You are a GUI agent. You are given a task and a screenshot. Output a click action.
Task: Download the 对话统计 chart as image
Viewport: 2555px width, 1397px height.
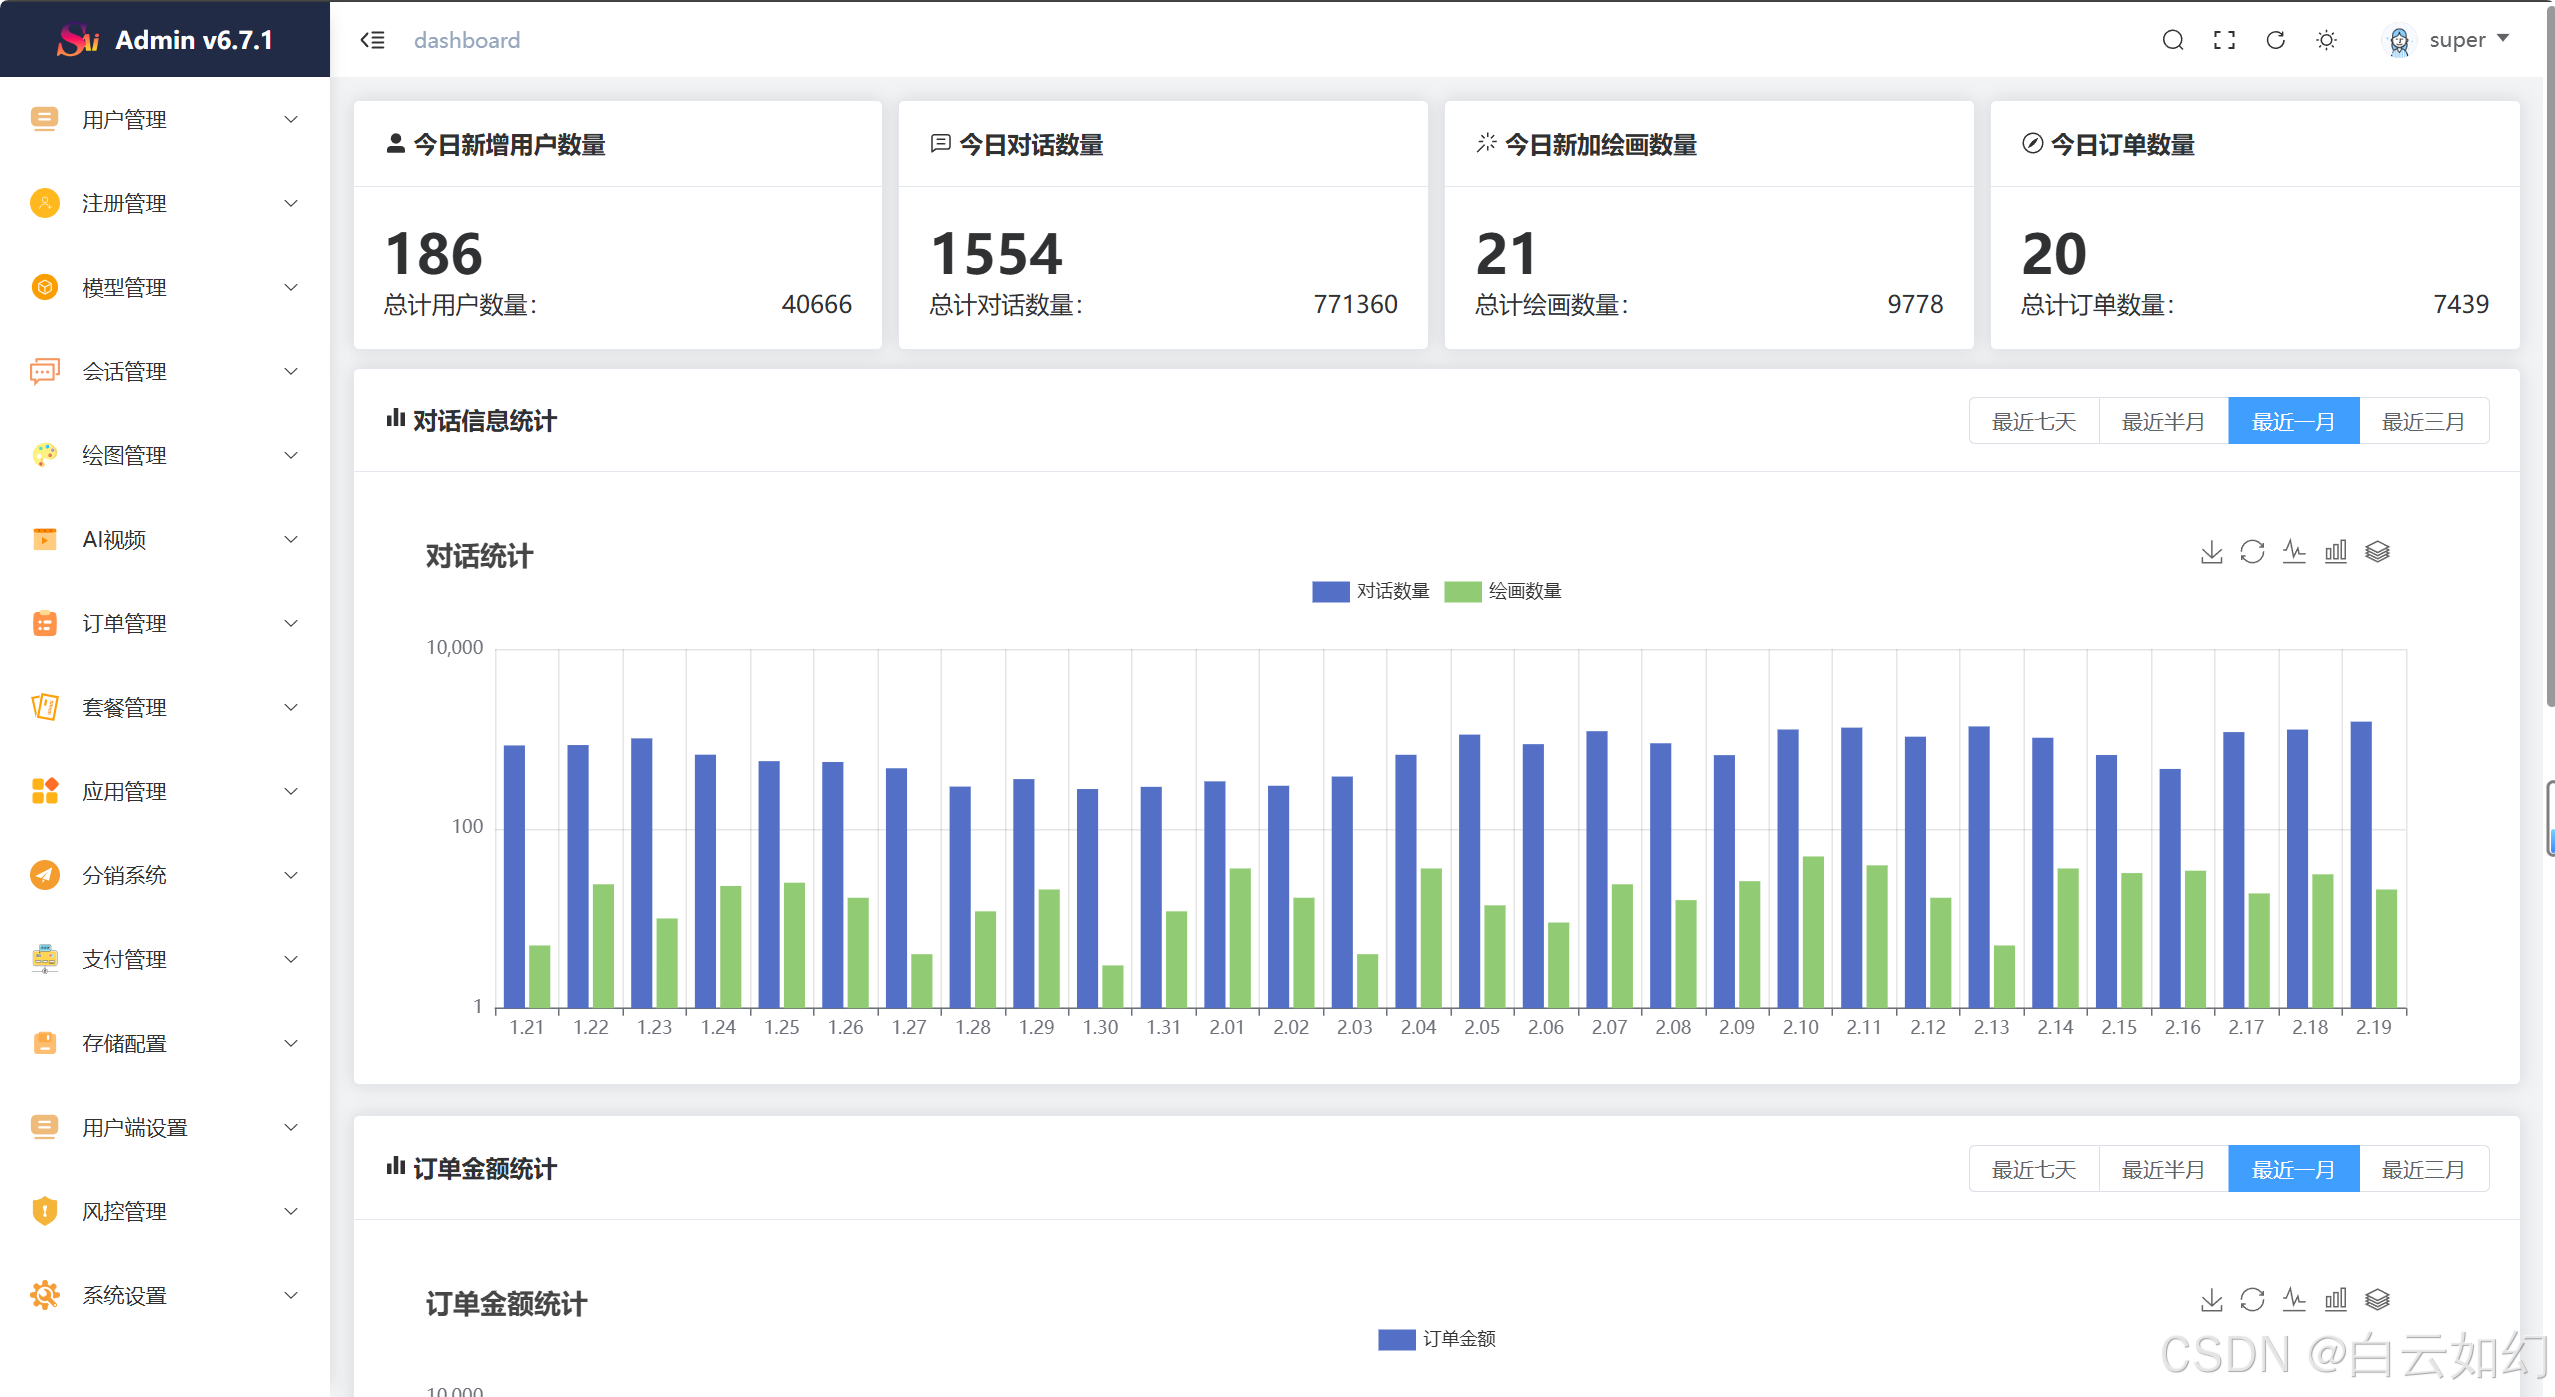tap(2211, 552)
